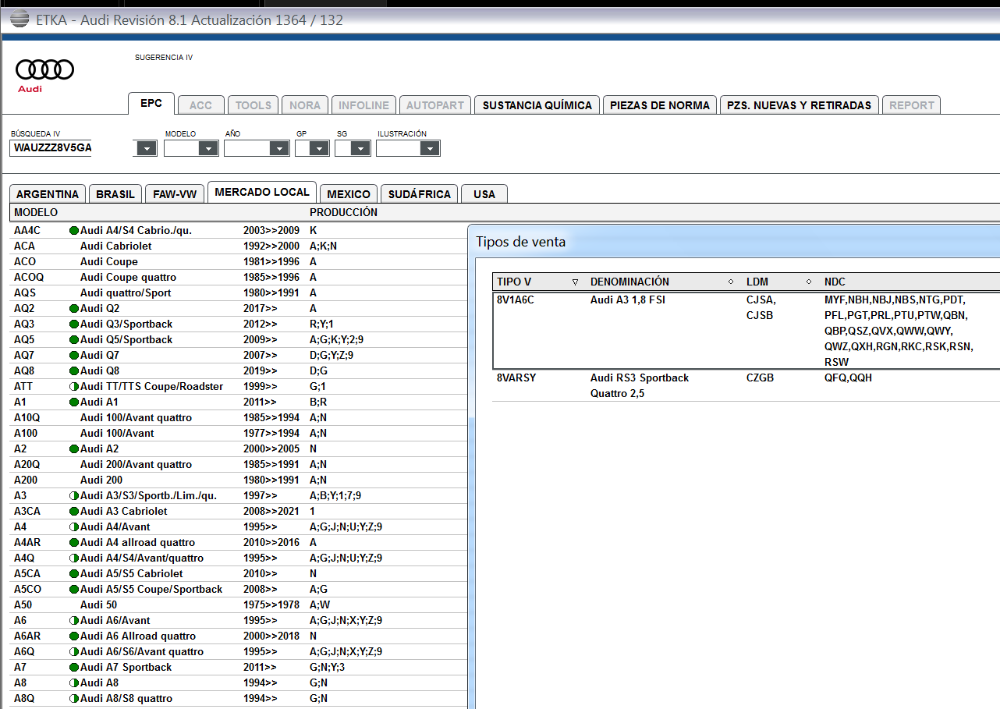
Task: Select the Audi A5/S5 Coupe/Sportback row
Action: (x=239, y=589)
